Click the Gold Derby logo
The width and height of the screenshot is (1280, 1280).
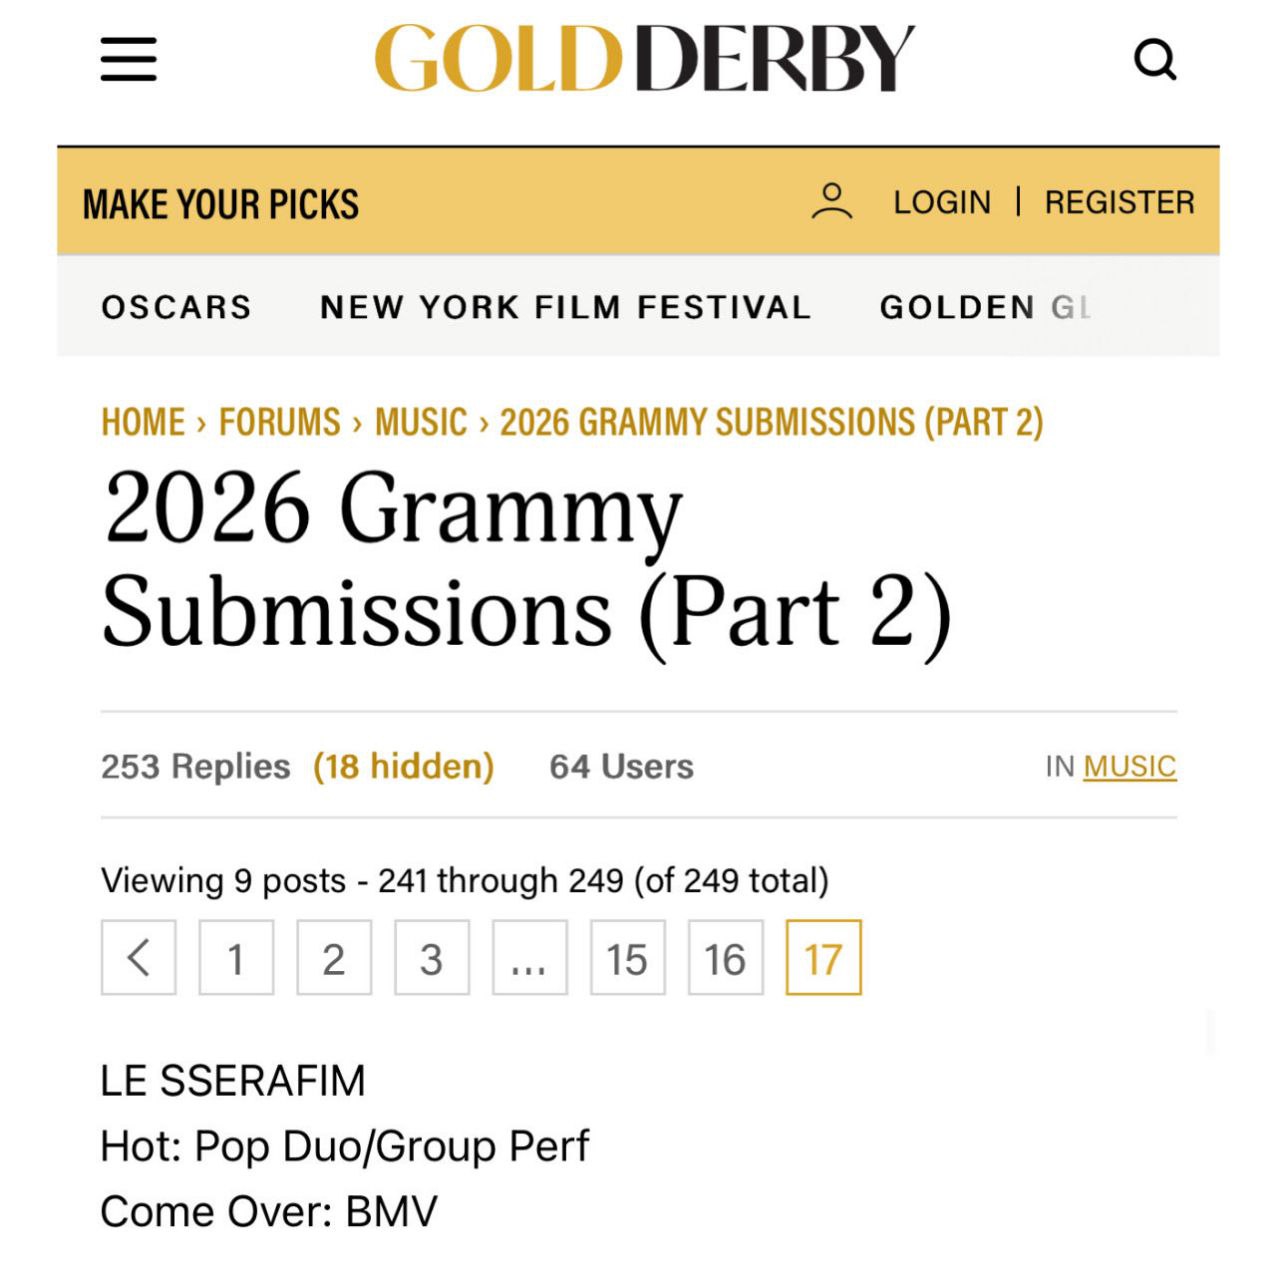[644, 59]
